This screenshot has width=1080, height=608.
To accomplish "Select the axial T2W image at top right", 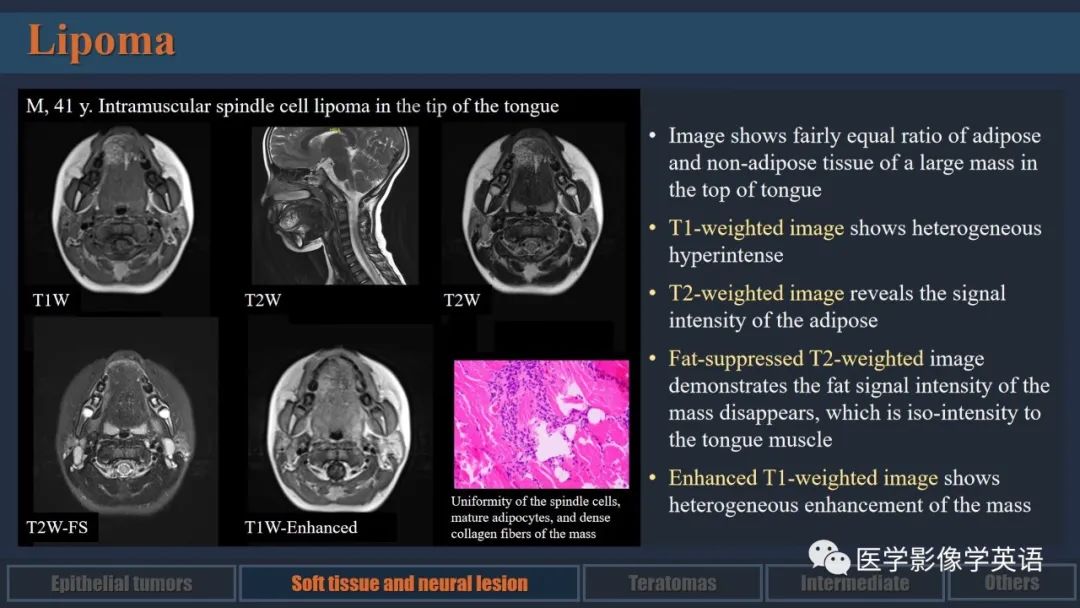I will point(532,210).
